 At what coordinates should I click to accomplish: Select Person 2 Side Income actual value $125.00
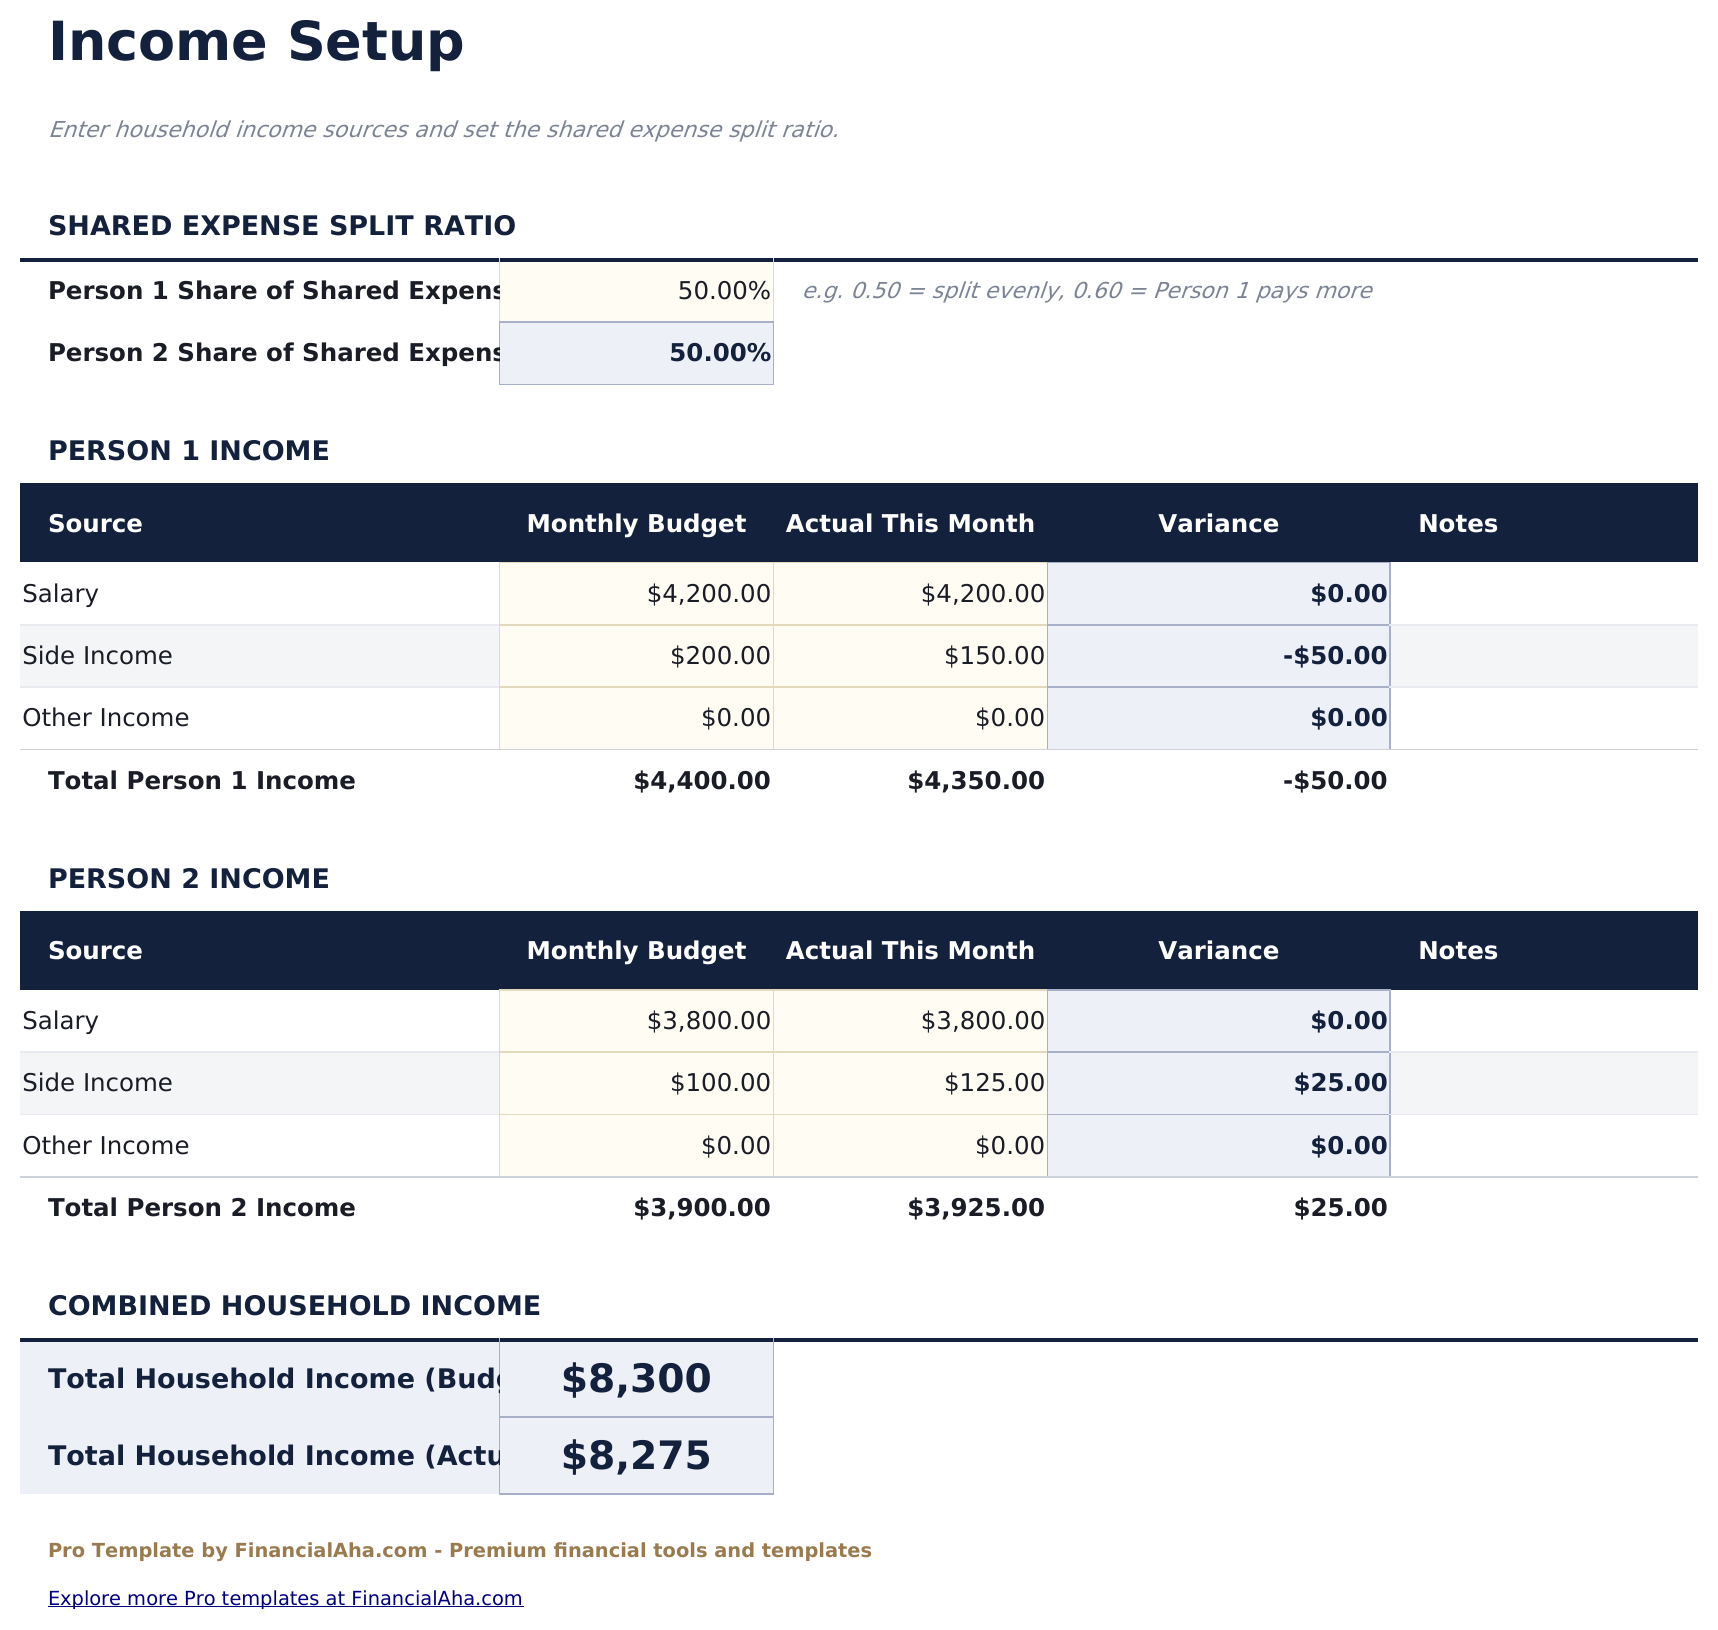(910, 1082)
